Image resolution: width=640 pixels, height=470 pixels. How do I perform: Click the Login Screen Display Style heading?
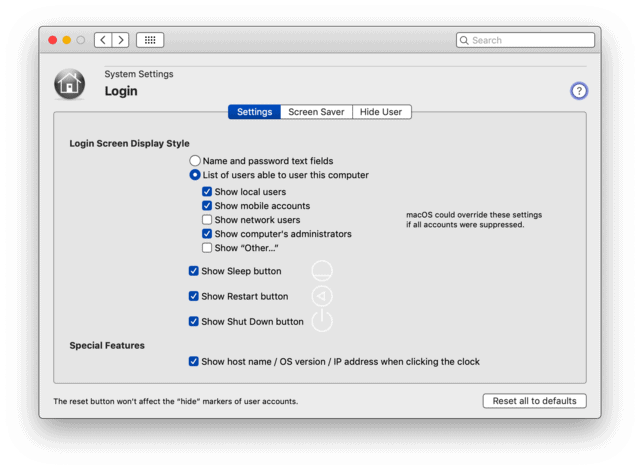[129, 143]
